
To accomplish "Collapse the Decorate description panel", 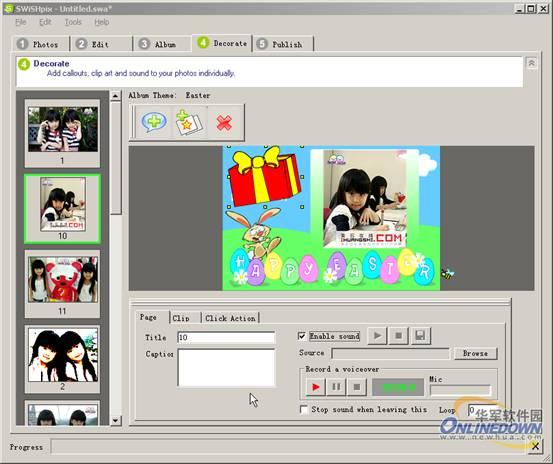I will 531,63.
